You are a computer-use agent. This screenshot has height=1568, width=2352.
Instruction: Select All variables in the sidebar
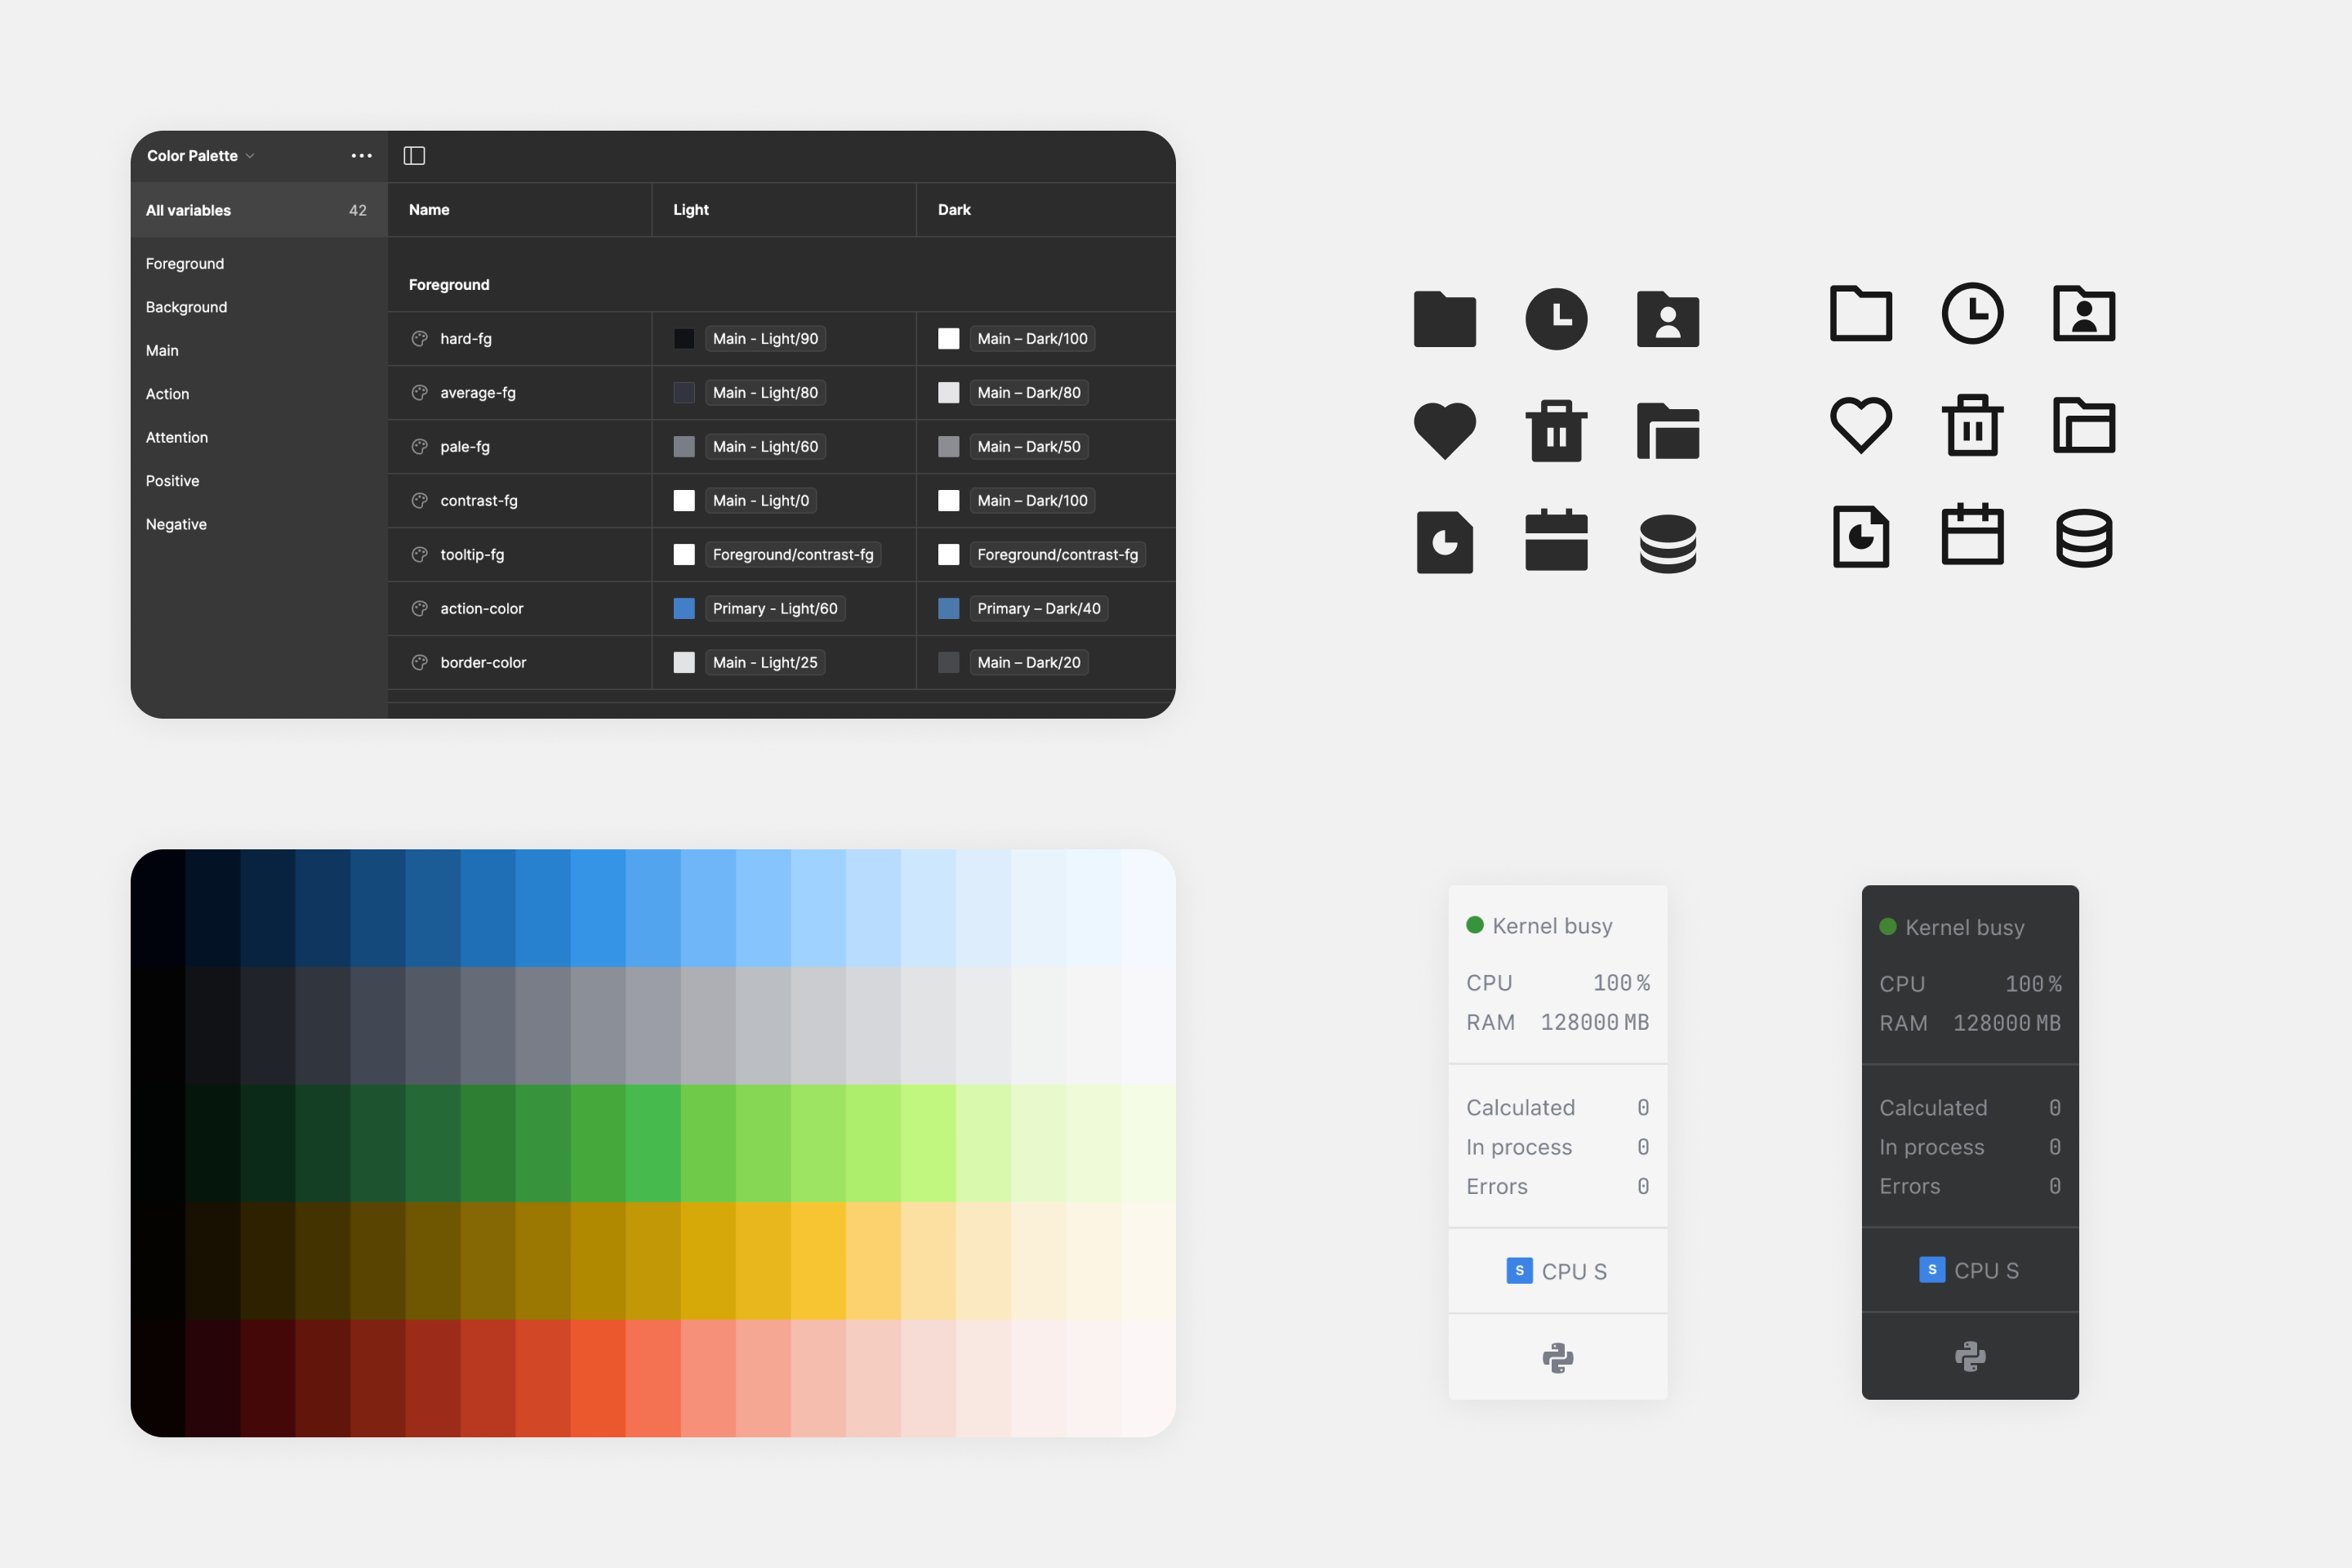(188, 210)
